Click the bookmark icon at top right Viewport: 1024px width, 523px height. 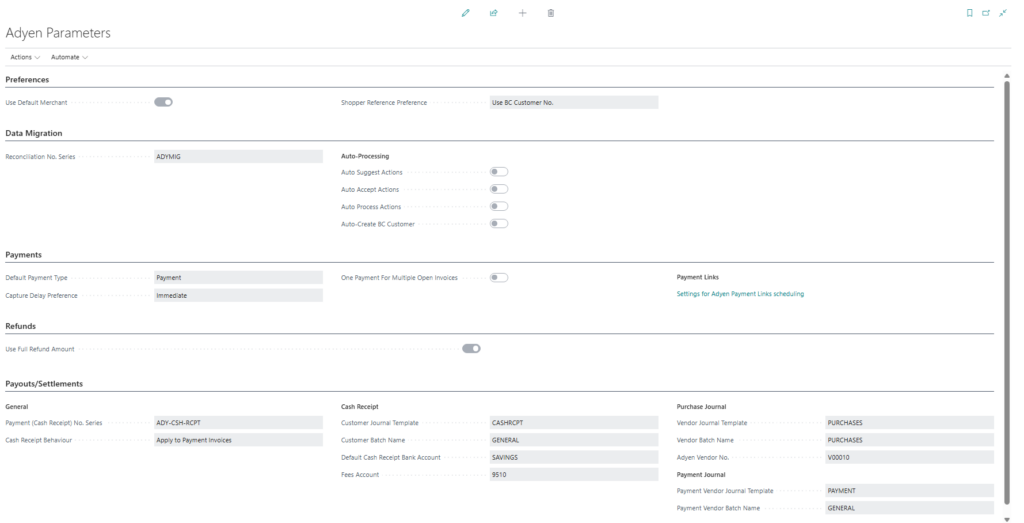click(969, 13)
